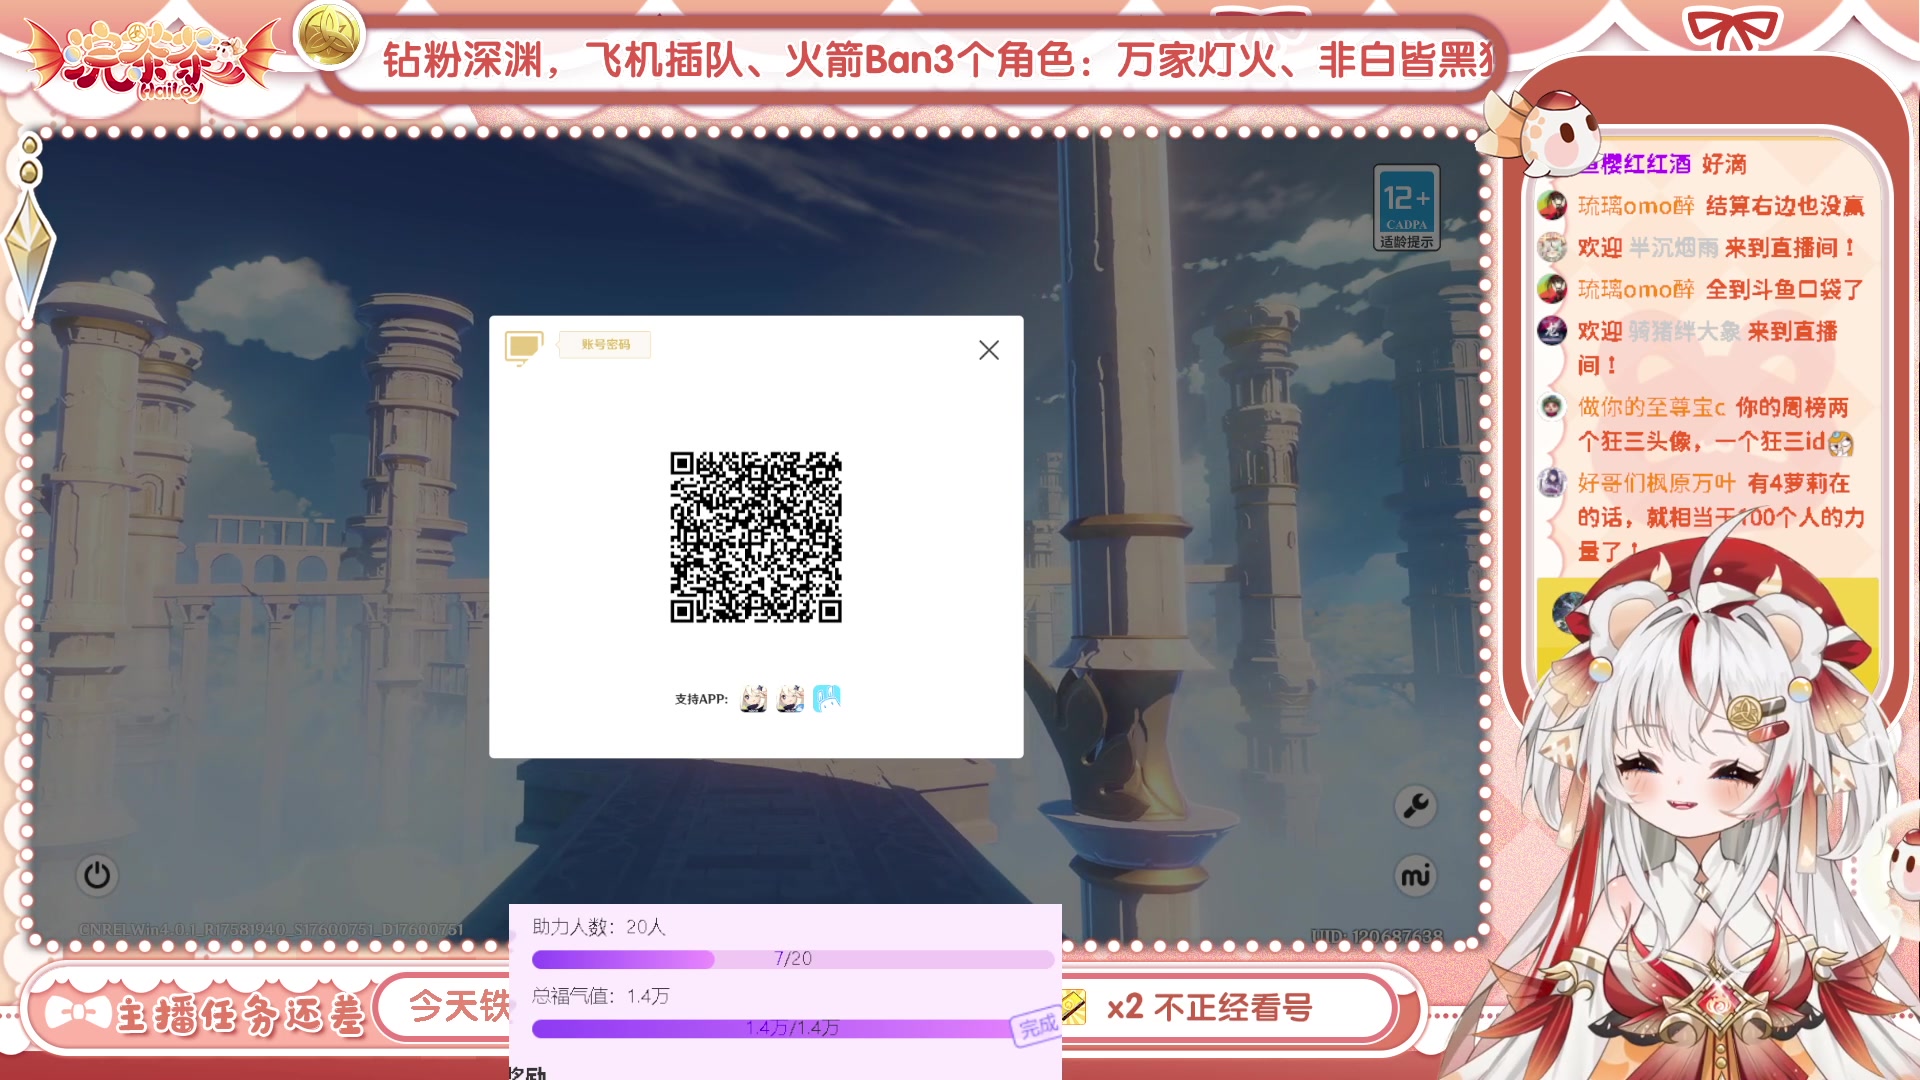The image size is (1920, 1080).
Task: Click the scrolling title banner text
Action: click(x=938, y=60)
